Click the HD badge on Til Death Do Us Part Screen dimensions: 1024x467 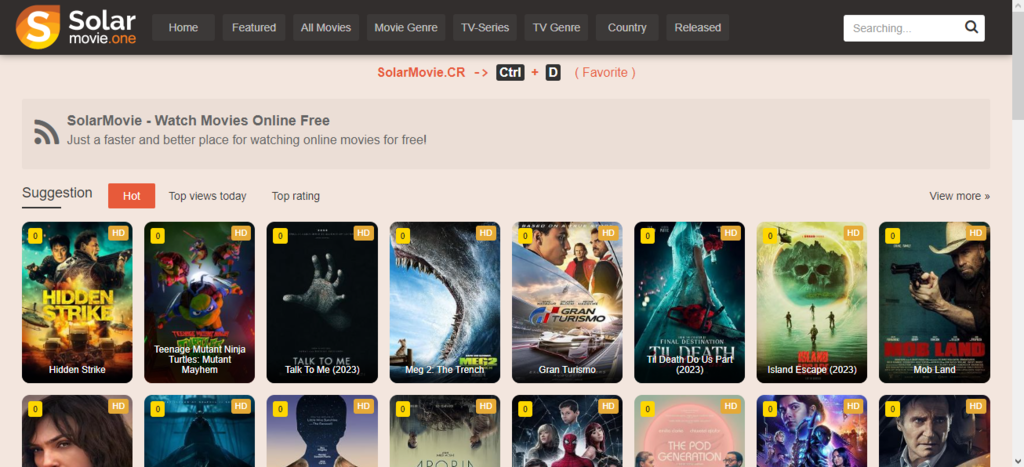click(x=731, y=233)
